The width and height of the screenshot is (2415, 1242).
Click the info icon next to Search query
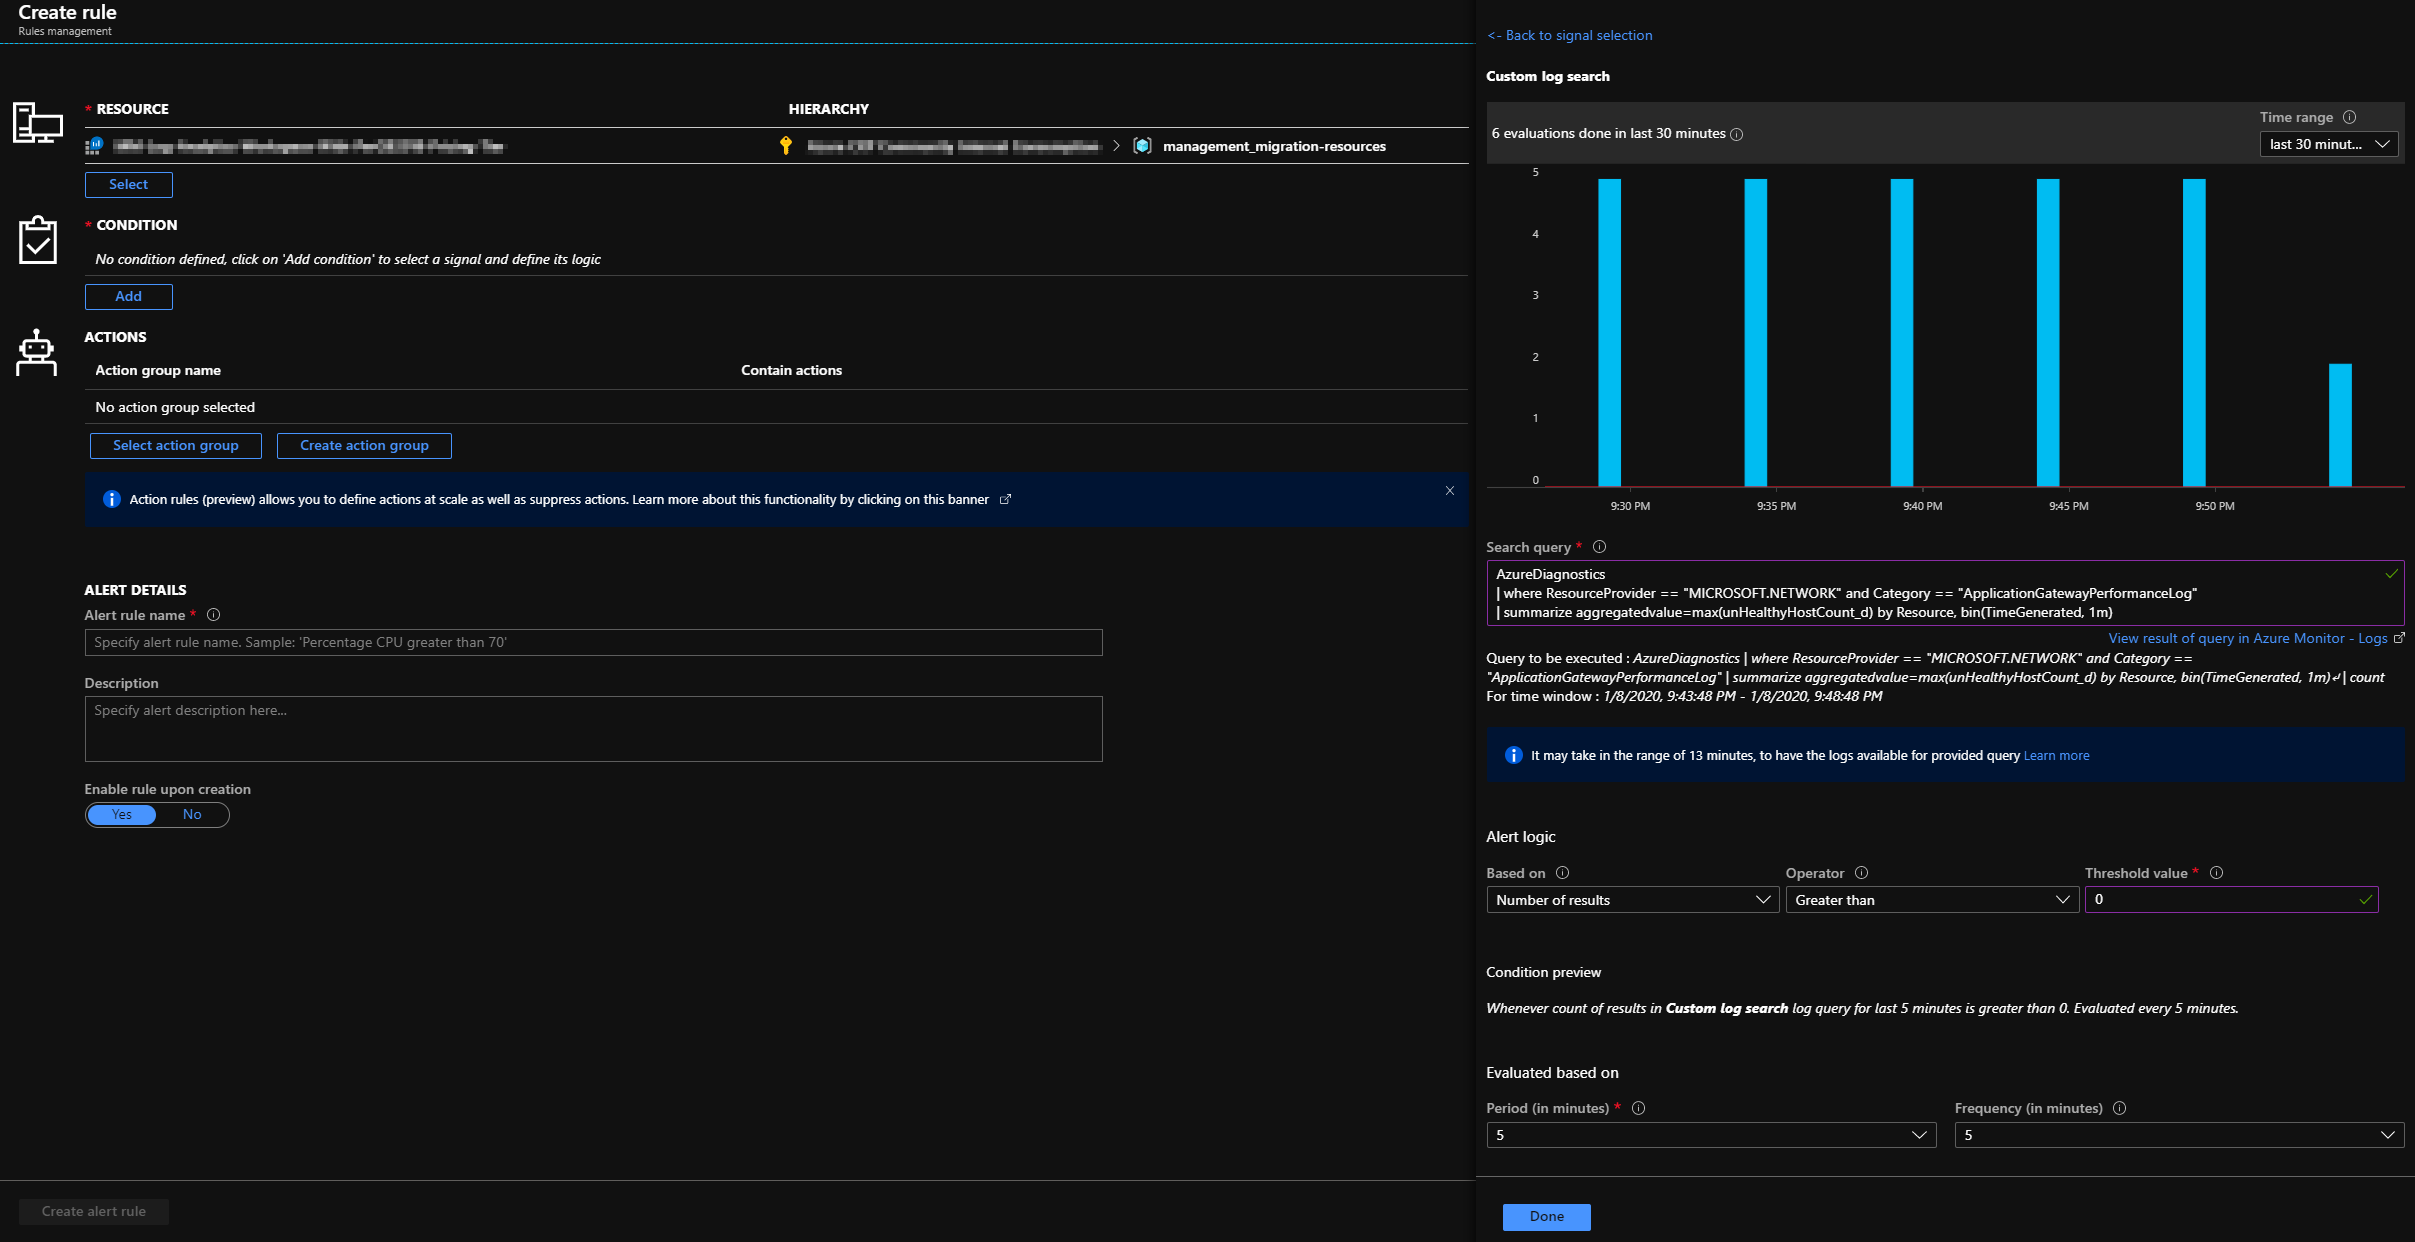click(1599, 547)
